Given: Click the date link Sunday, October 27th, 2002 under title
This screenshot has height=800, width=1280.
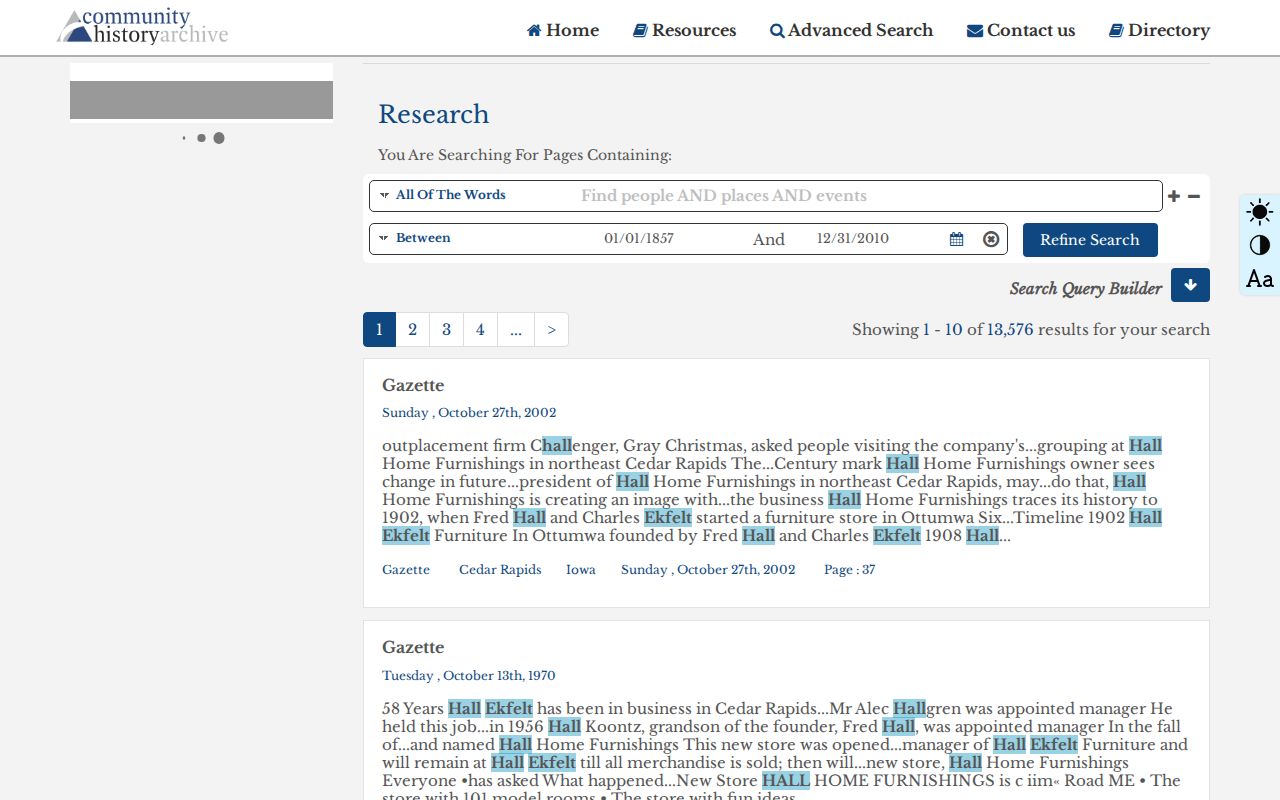Looking at the screenshot, I should (x=469, y=413).
